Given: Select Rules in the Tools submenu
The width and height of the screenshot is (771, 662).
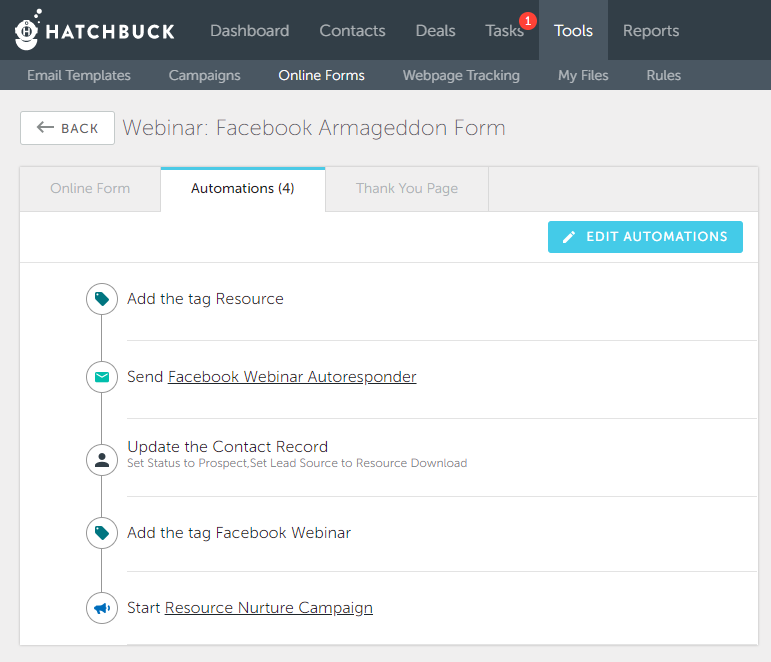Looking at the screenshot, I should (x=663, y=75).
